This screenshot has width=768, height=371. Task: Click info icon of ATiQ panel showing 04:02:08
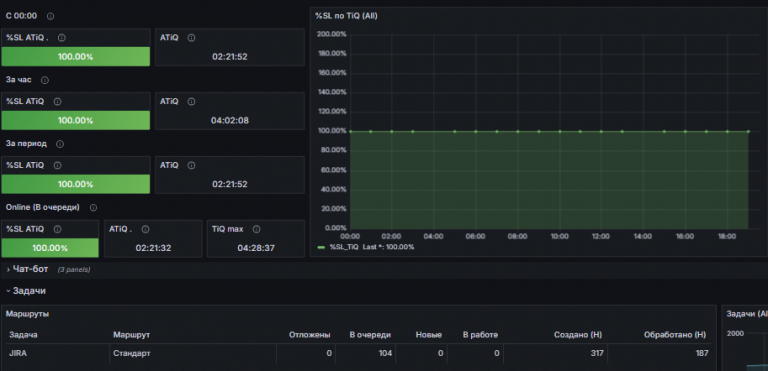pos(192,101)
